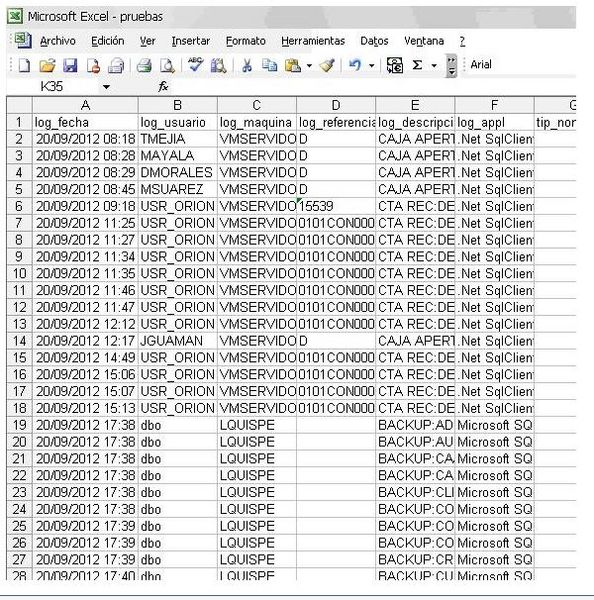Select the cell containing TMEJIA
The image size is (594, 600).
pyautogui.click(x=178, y=139)
